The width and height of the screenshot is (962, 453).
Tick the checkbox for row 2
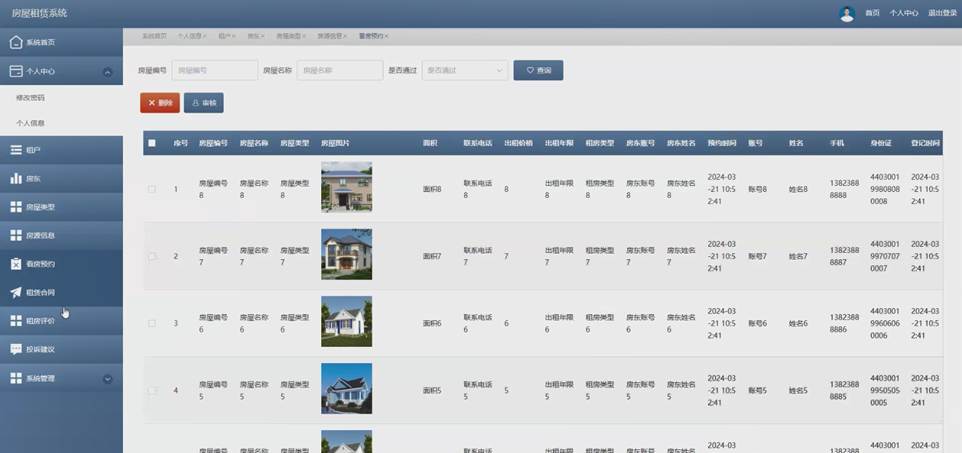point(152,256)
